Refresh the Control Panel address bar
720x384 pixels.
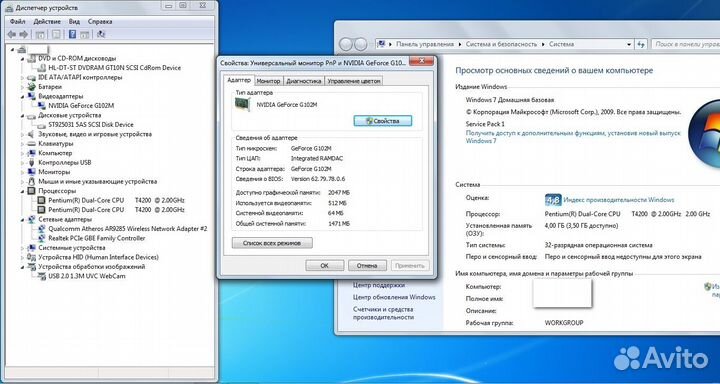[x=641, y=45]
